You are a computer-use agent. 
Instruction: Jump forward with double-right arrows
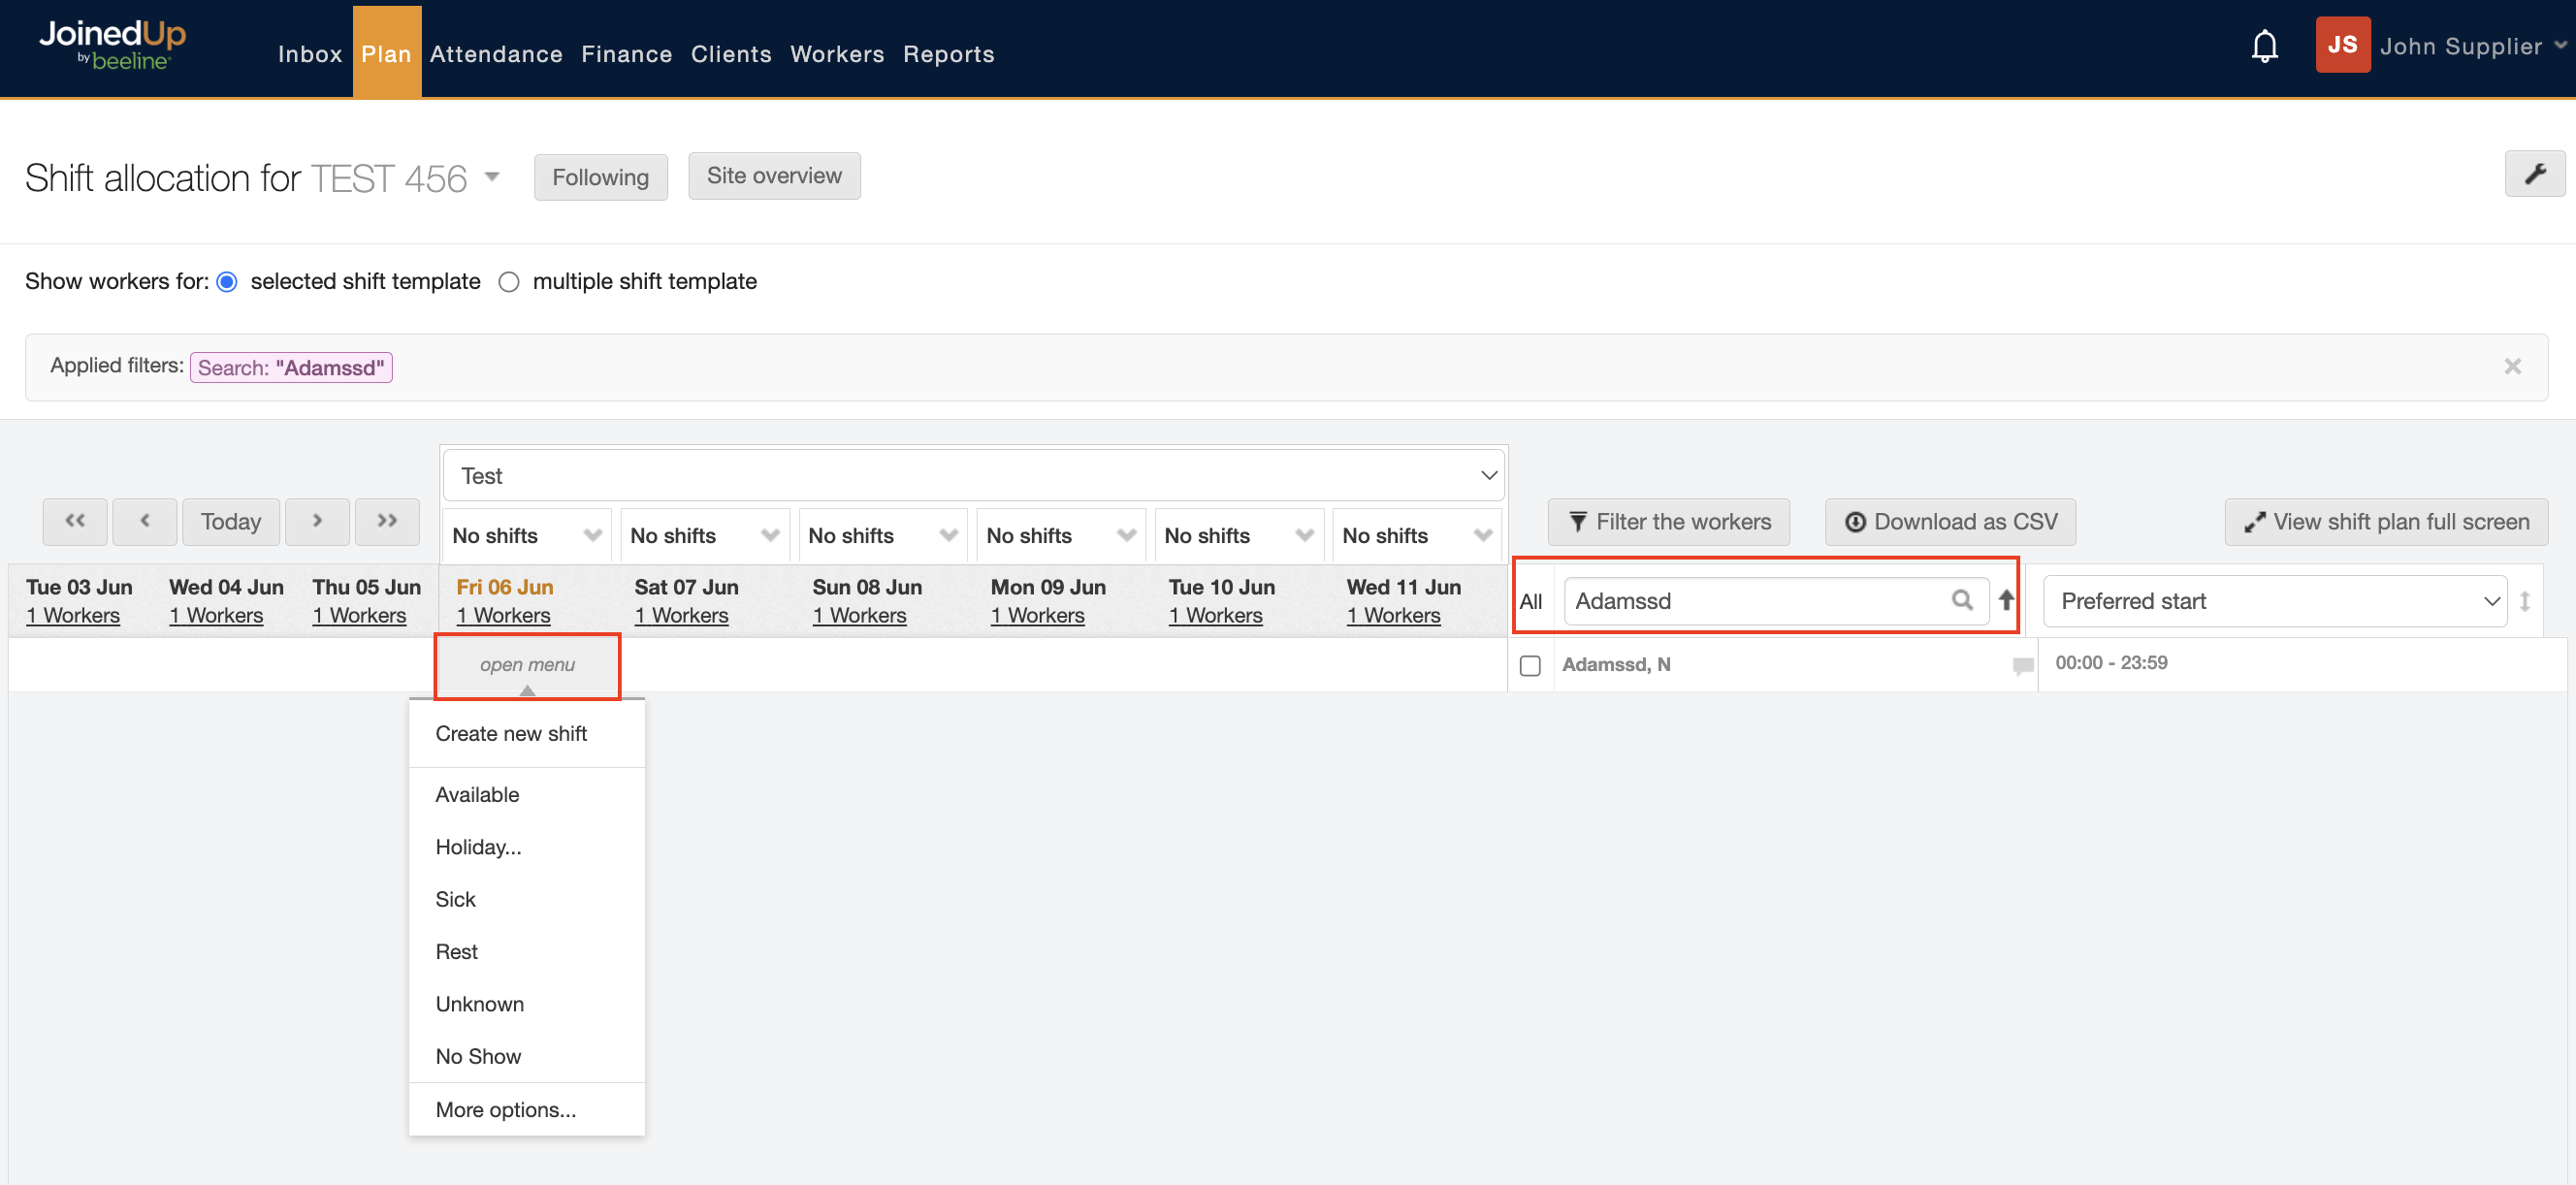(x=387, y=521)
